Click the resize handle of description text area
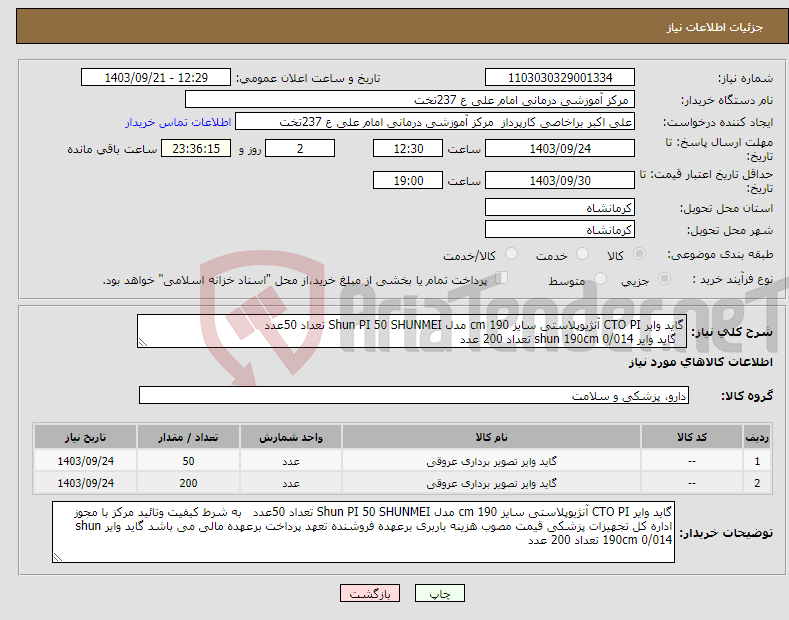The width and height of the screenshot is (789, 620). pyautogui.click(x=143, y=342)
